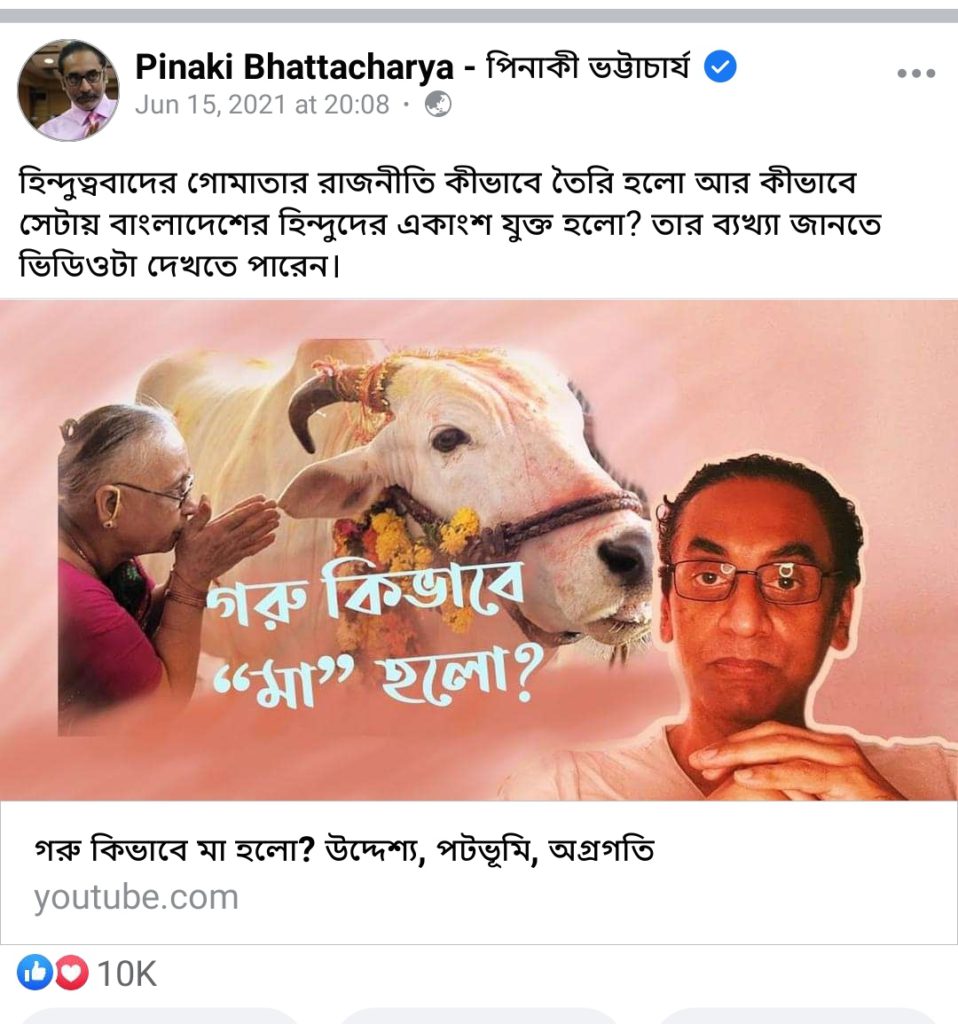Viewport: 958px width, 1024px height.
Task: View the 10K reactions count list
Action: [x=127, y=974]
